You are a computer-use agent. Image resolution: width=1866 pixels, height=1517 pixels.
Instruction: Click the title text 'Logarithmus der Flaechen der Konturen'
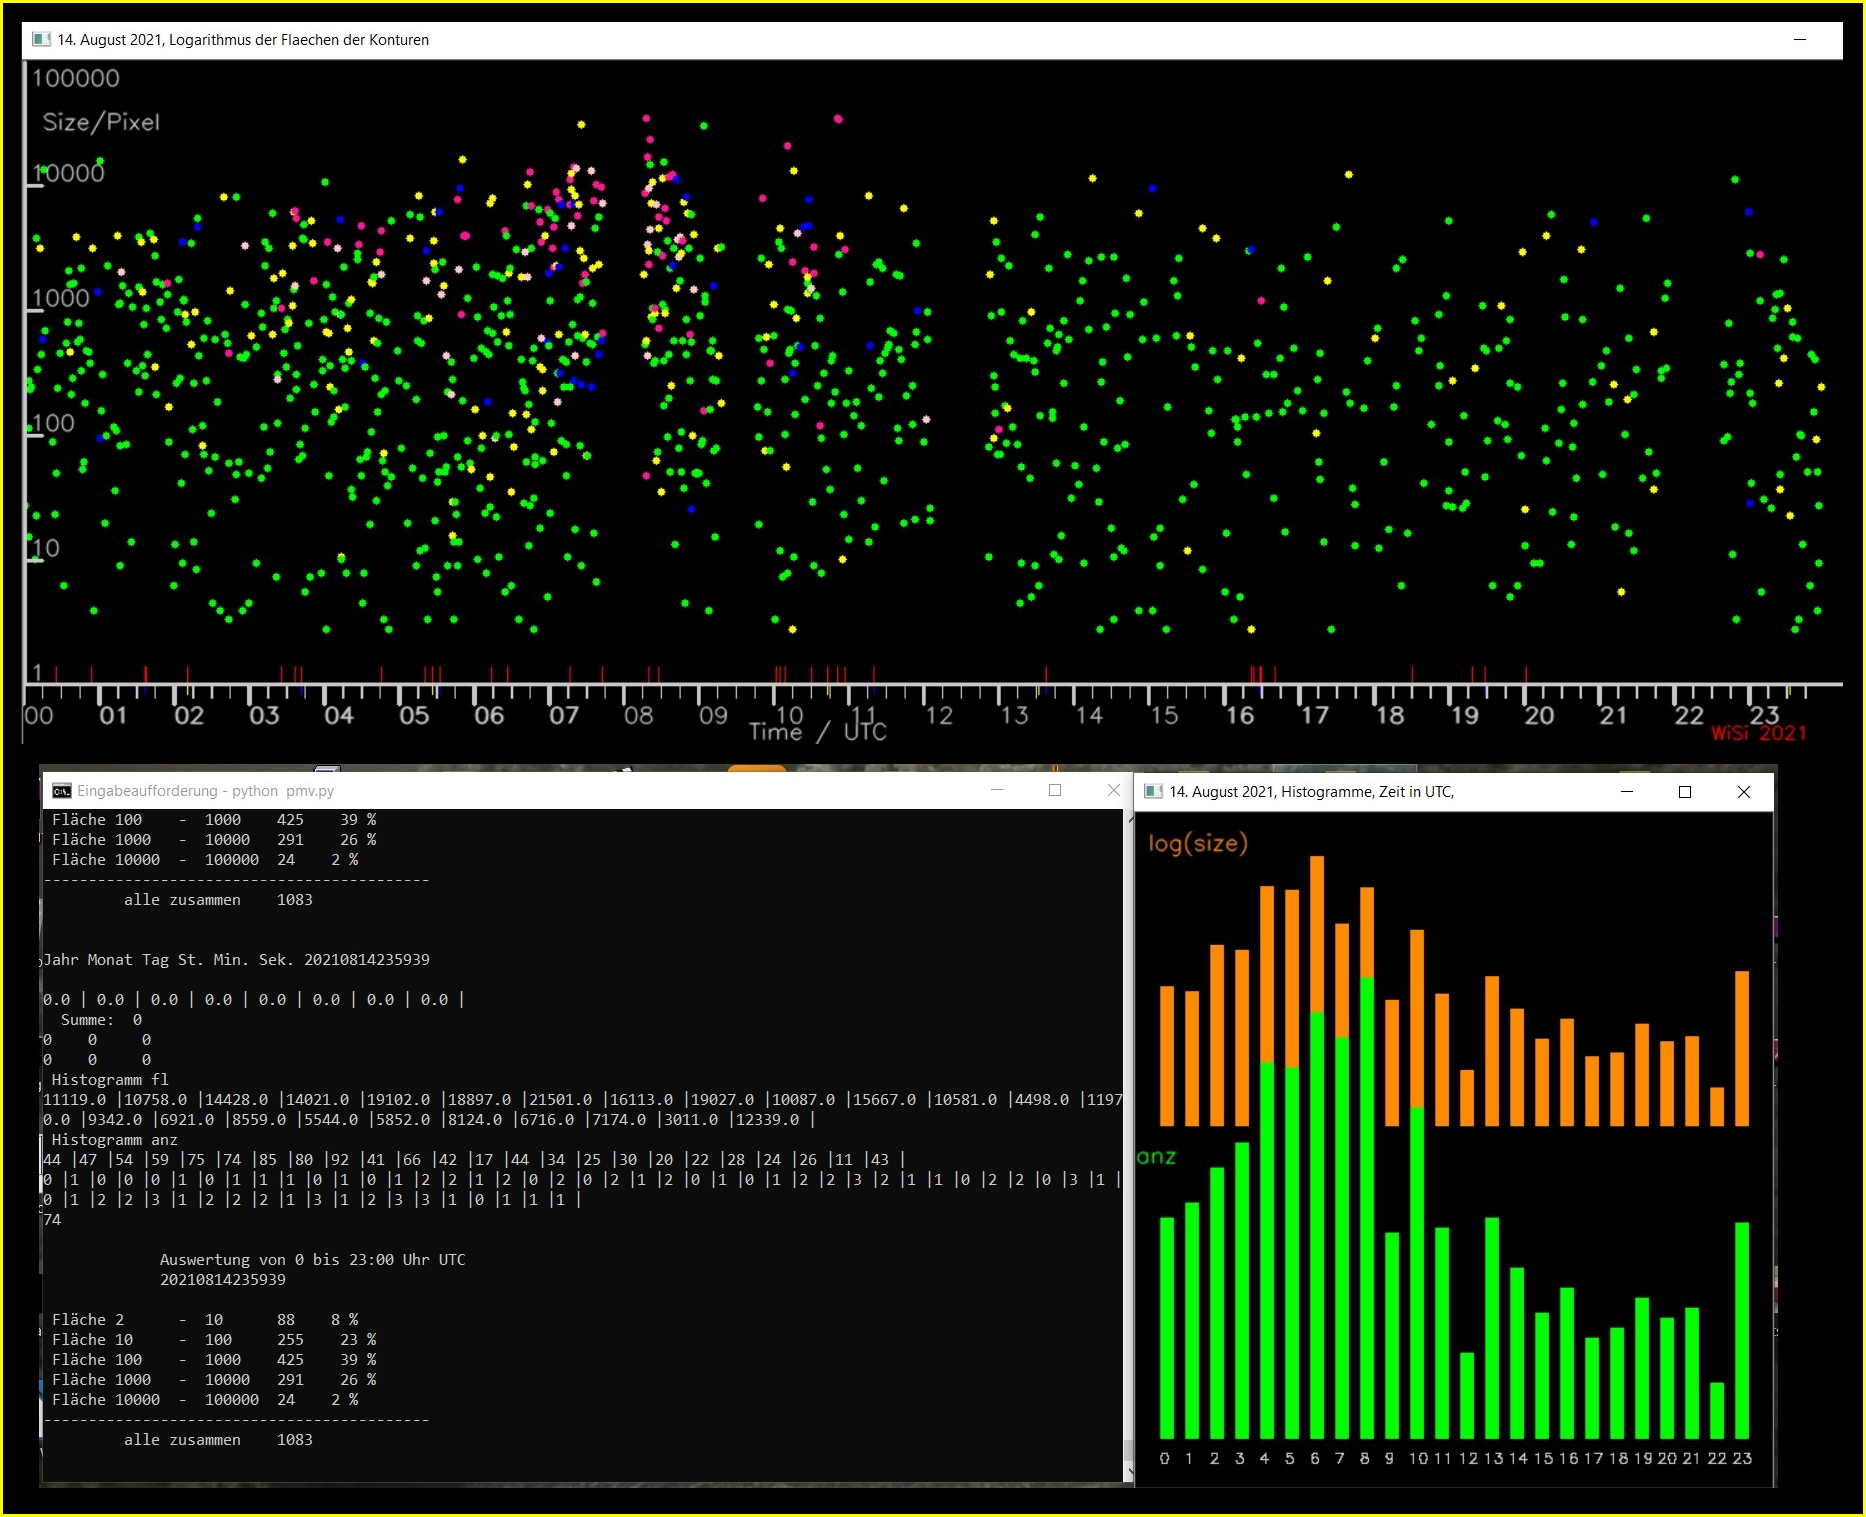tap(299, 40)
